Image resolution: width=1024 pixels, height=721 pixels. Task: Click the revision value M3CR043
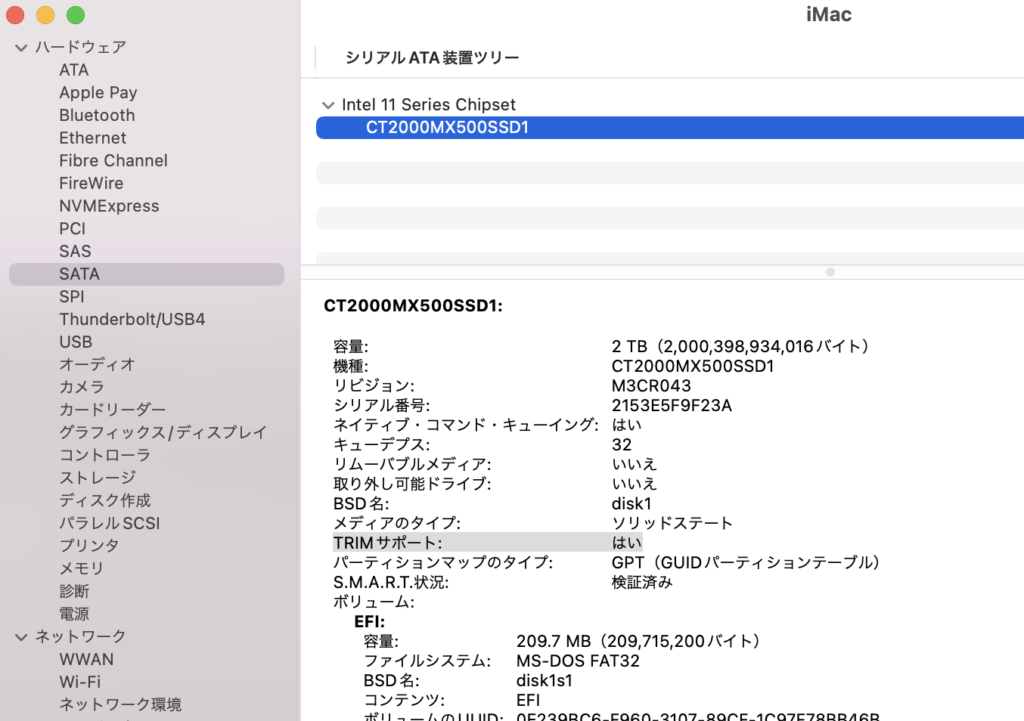point(651,386)
